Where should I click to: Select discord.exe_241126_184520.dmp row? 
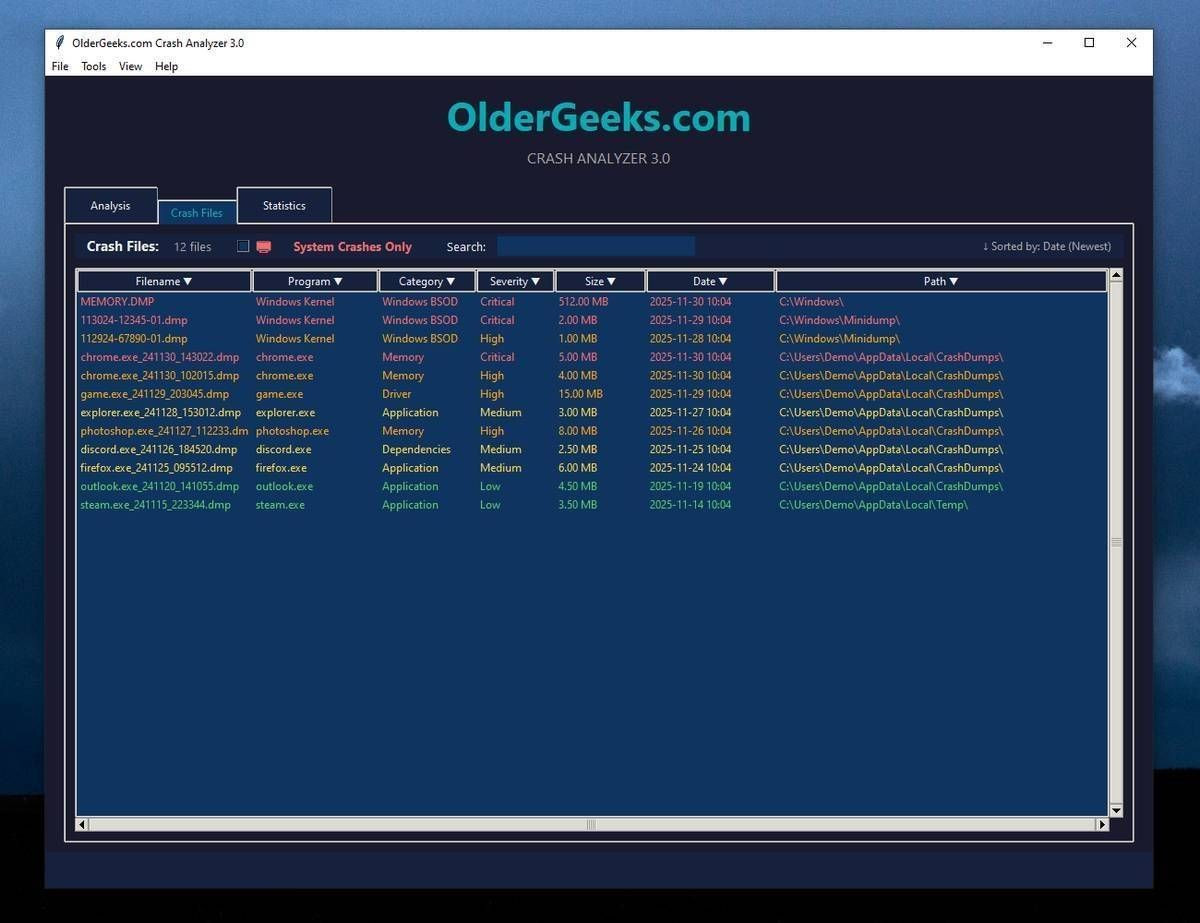(592, 449)
